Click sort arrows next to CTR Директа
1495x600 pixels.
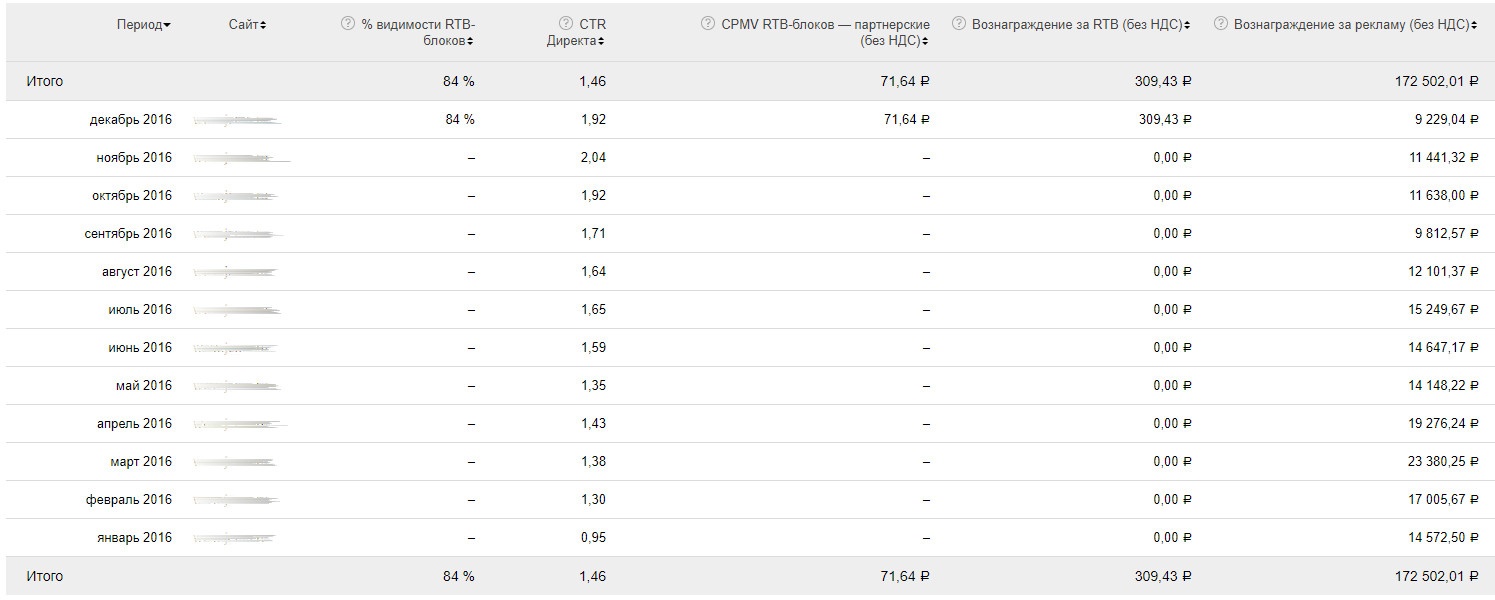[604, 42]
